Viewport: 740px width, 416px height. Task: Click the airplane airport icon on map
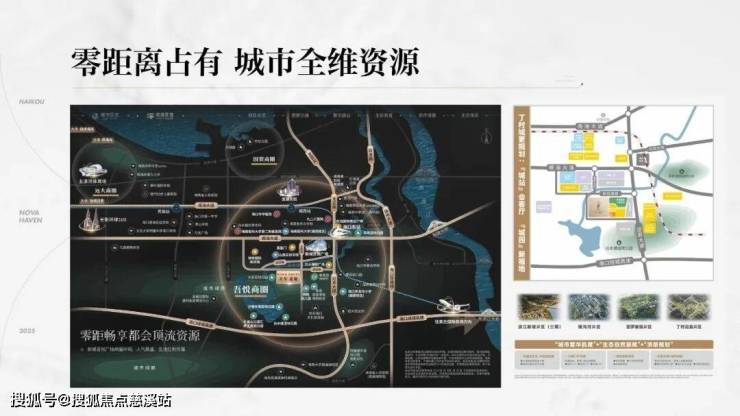[454, 304]
